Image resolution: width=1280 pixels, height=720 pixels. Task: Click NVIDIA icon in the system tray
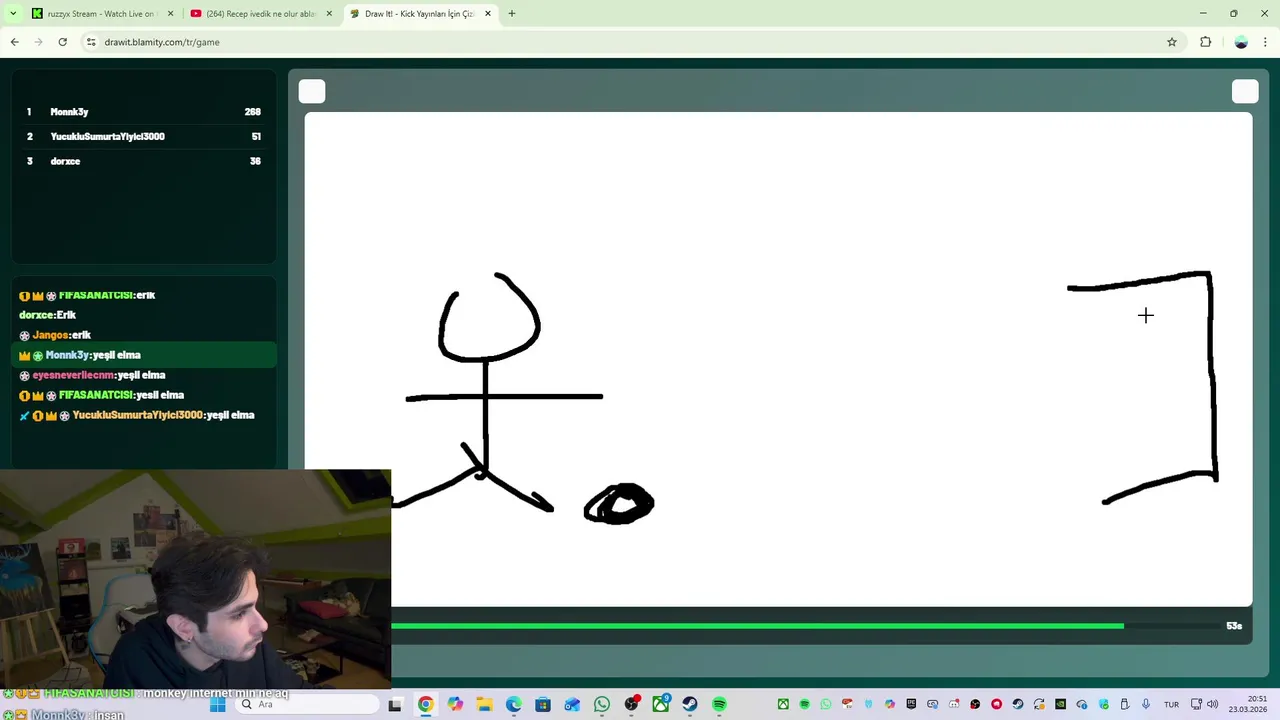click(1060, 705)
